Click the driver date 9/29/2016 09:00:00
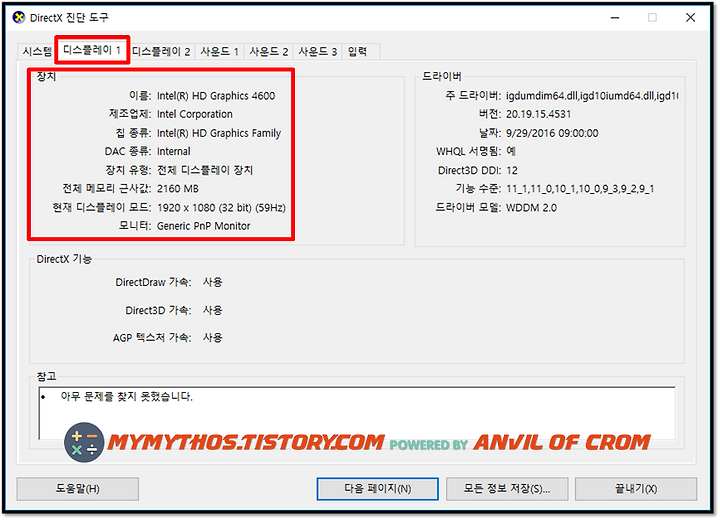The height and width of the screenshot is (520, 720). 552,133
